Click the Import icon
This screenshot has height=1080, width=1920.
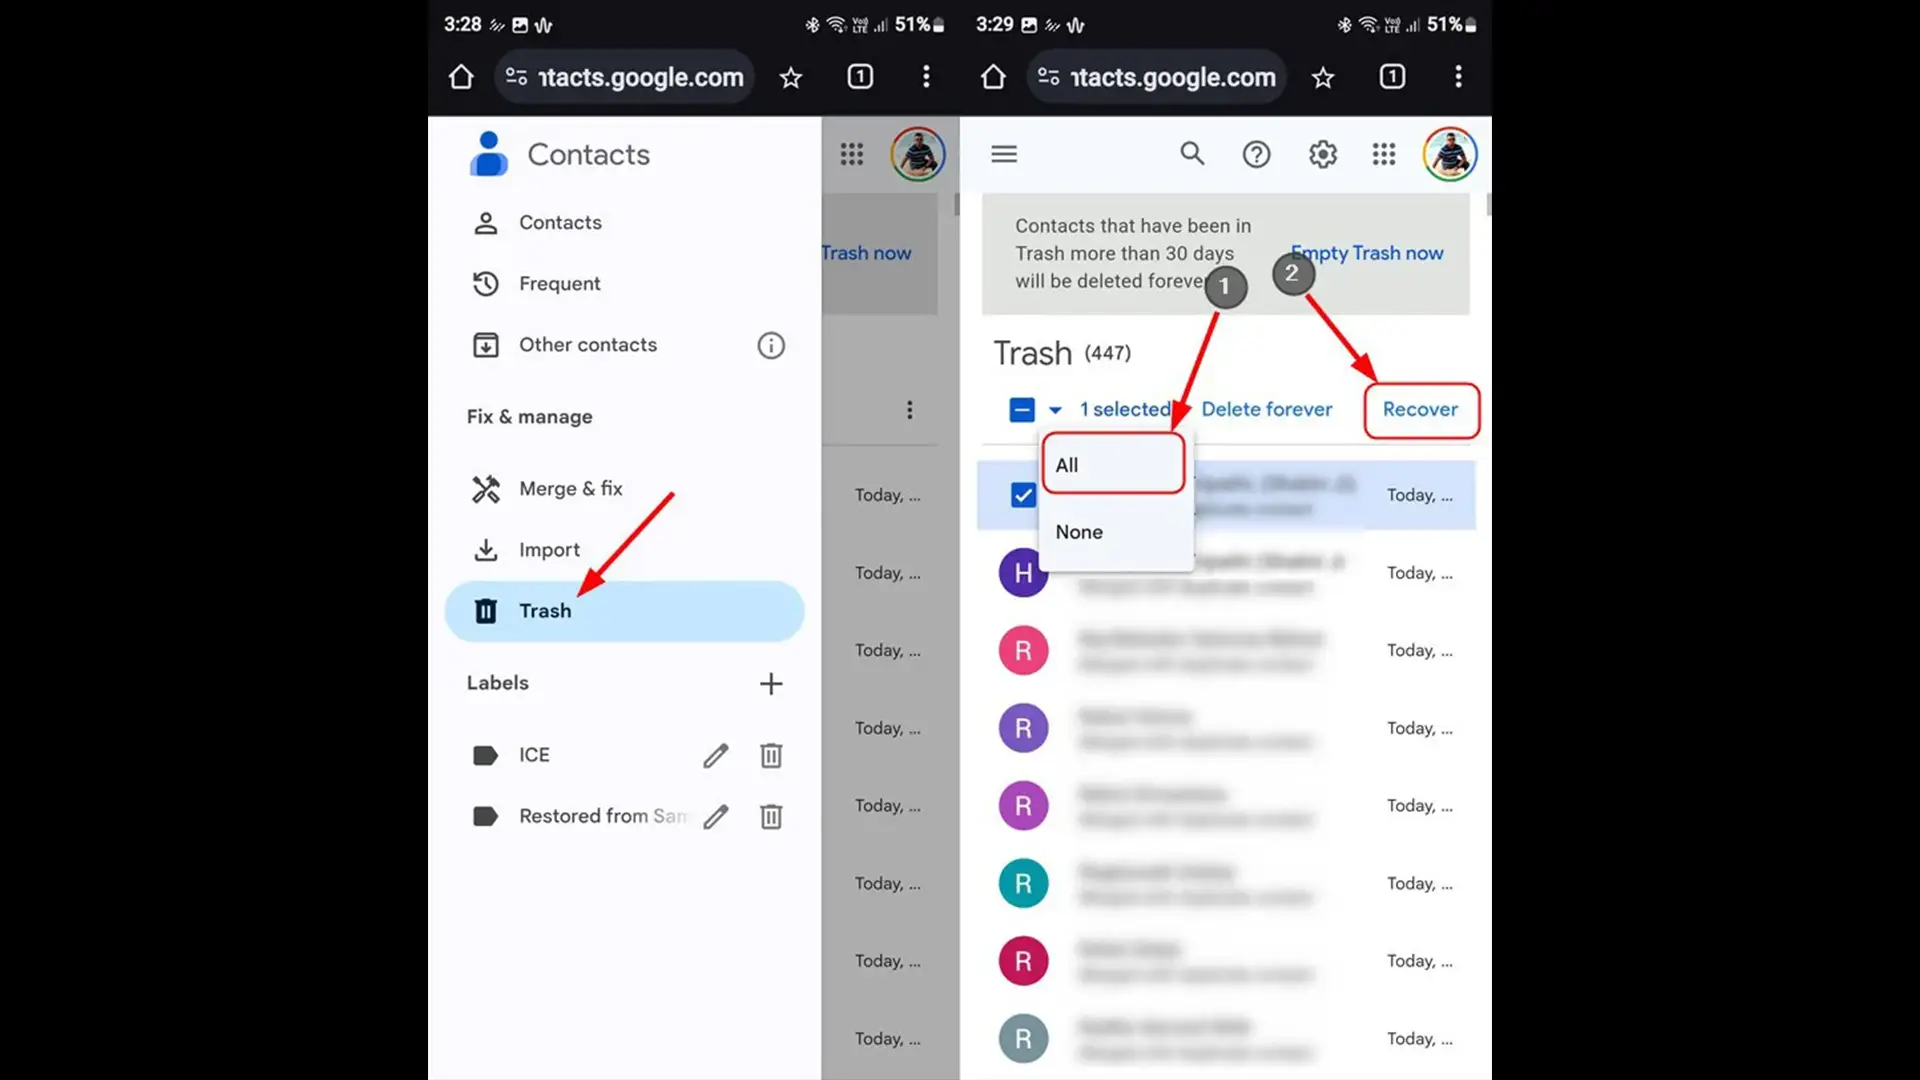point(485,550)
